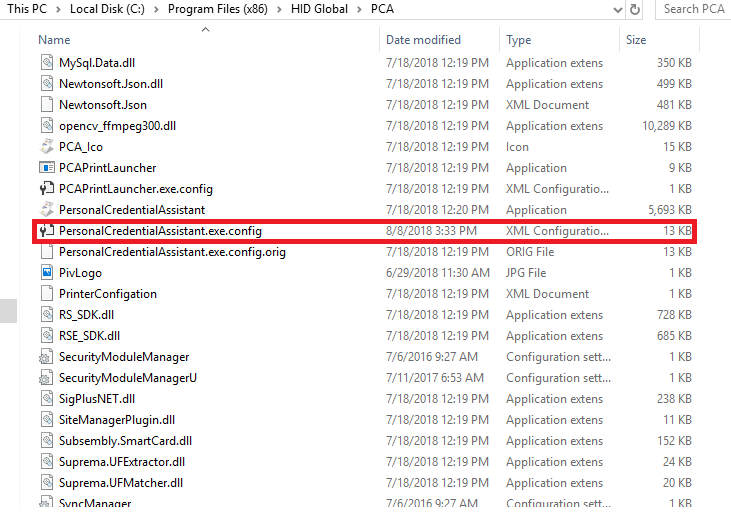The width and height of the screenshot is (731, 516).
Task: Select the Newtonsoft.Json.dll file name
Action: point(111,84)
